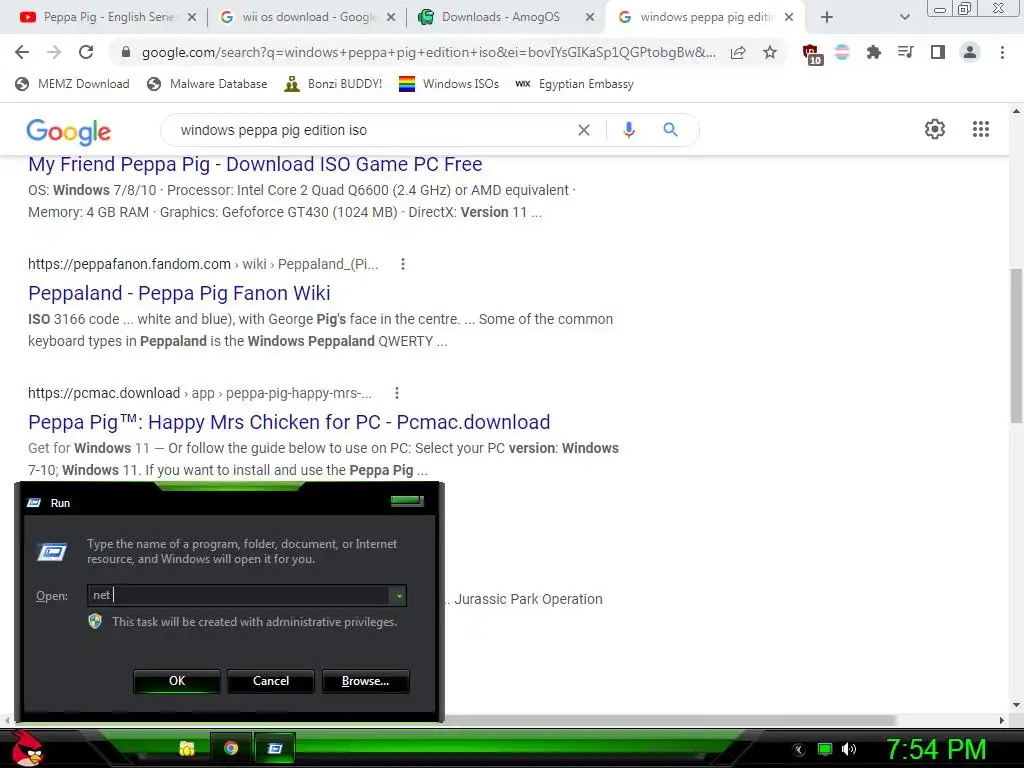Close the Downloads - AmogOS tab
The width and height of the screenshot is (1024, 768).
pos(590,17)
